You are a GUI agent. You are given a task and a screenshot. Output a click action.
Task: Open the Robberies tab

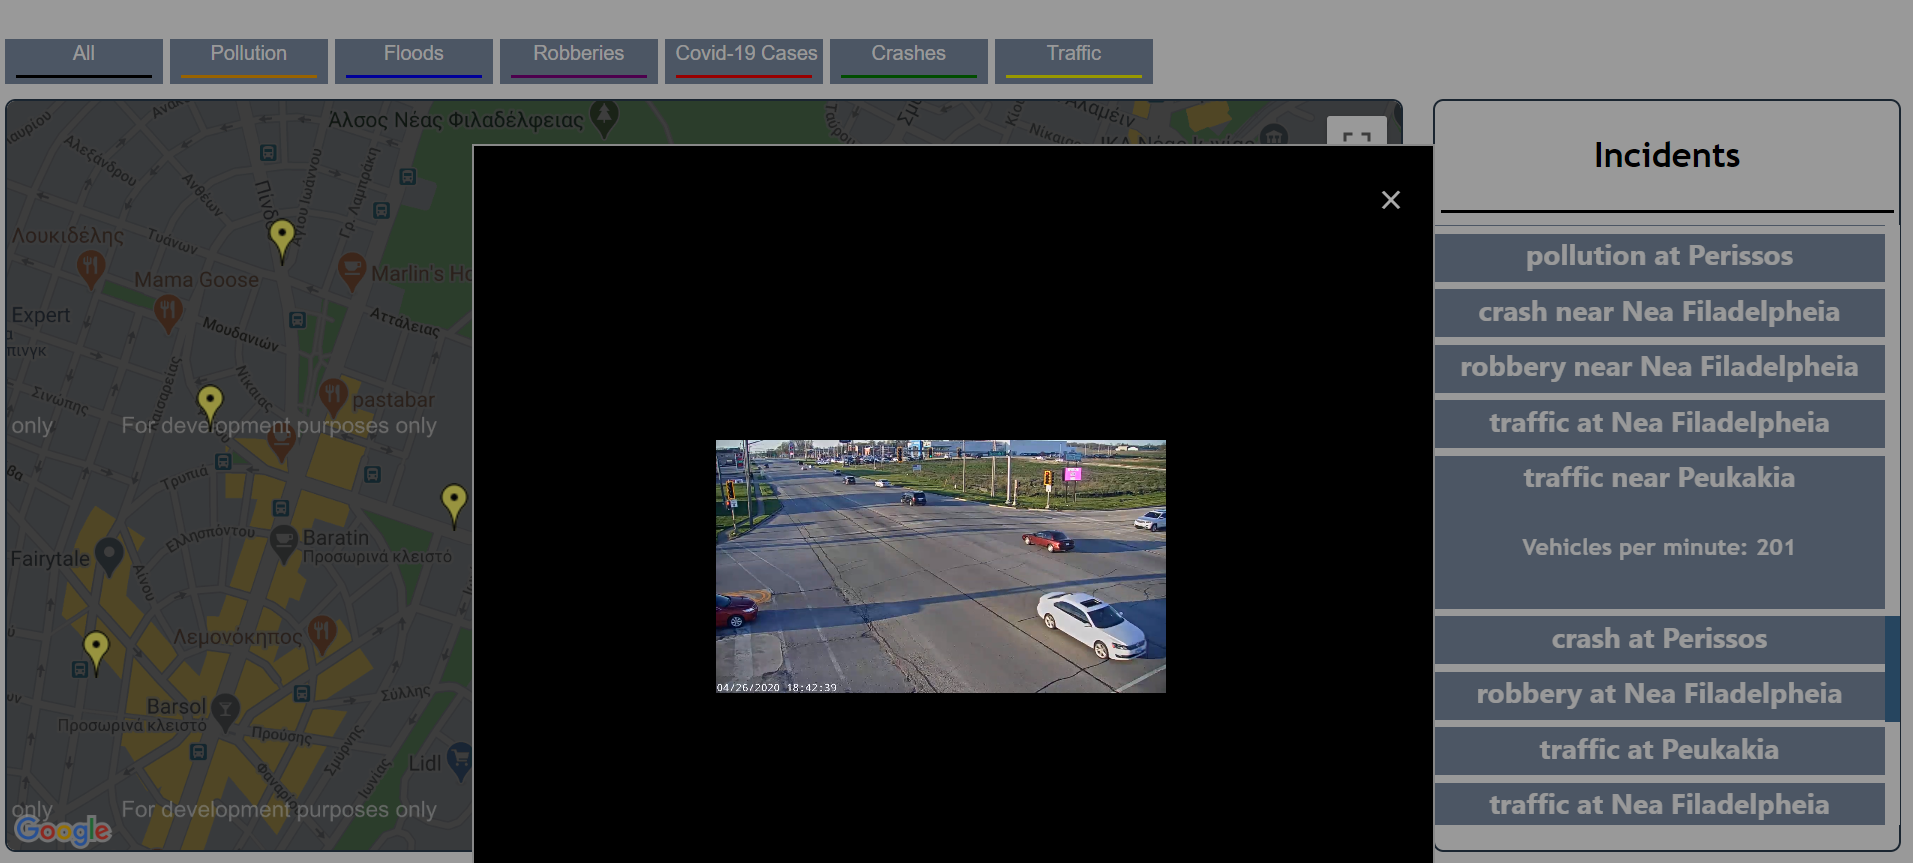point(579,61)
